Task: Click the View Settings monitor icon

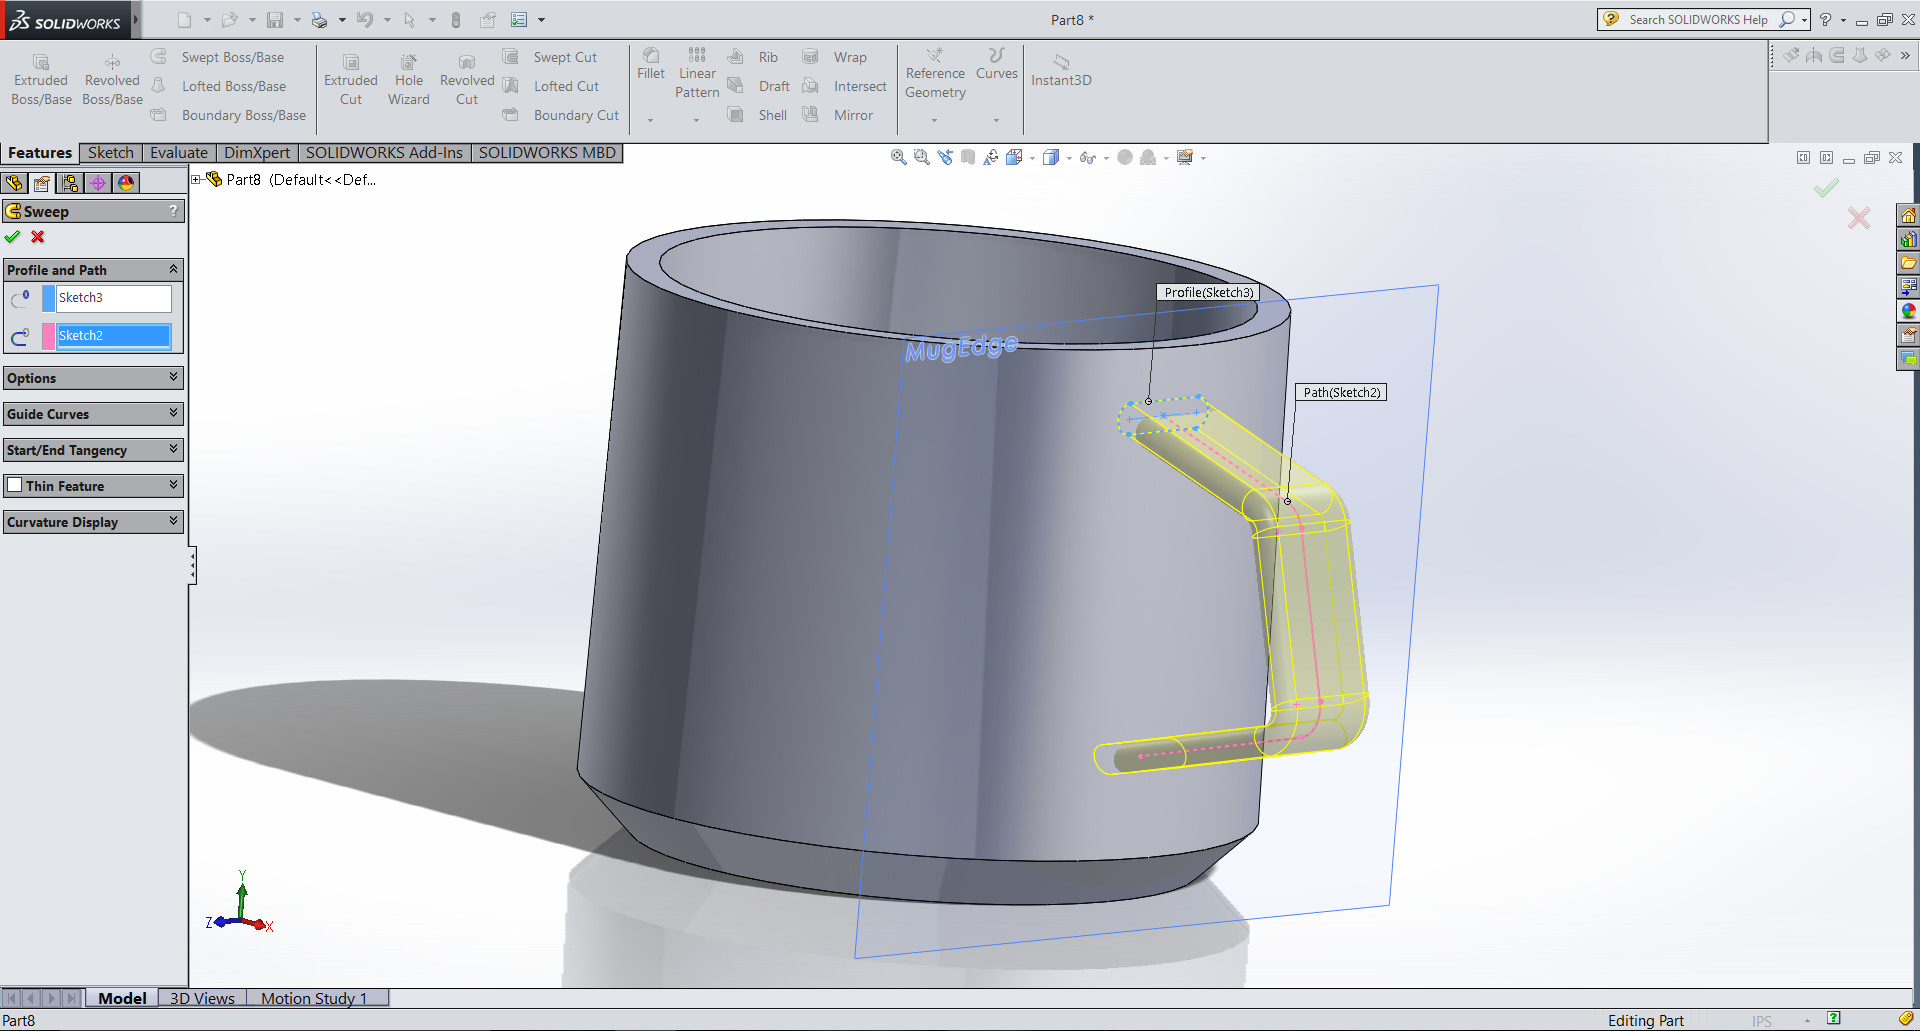Action: coord(1185,157)
